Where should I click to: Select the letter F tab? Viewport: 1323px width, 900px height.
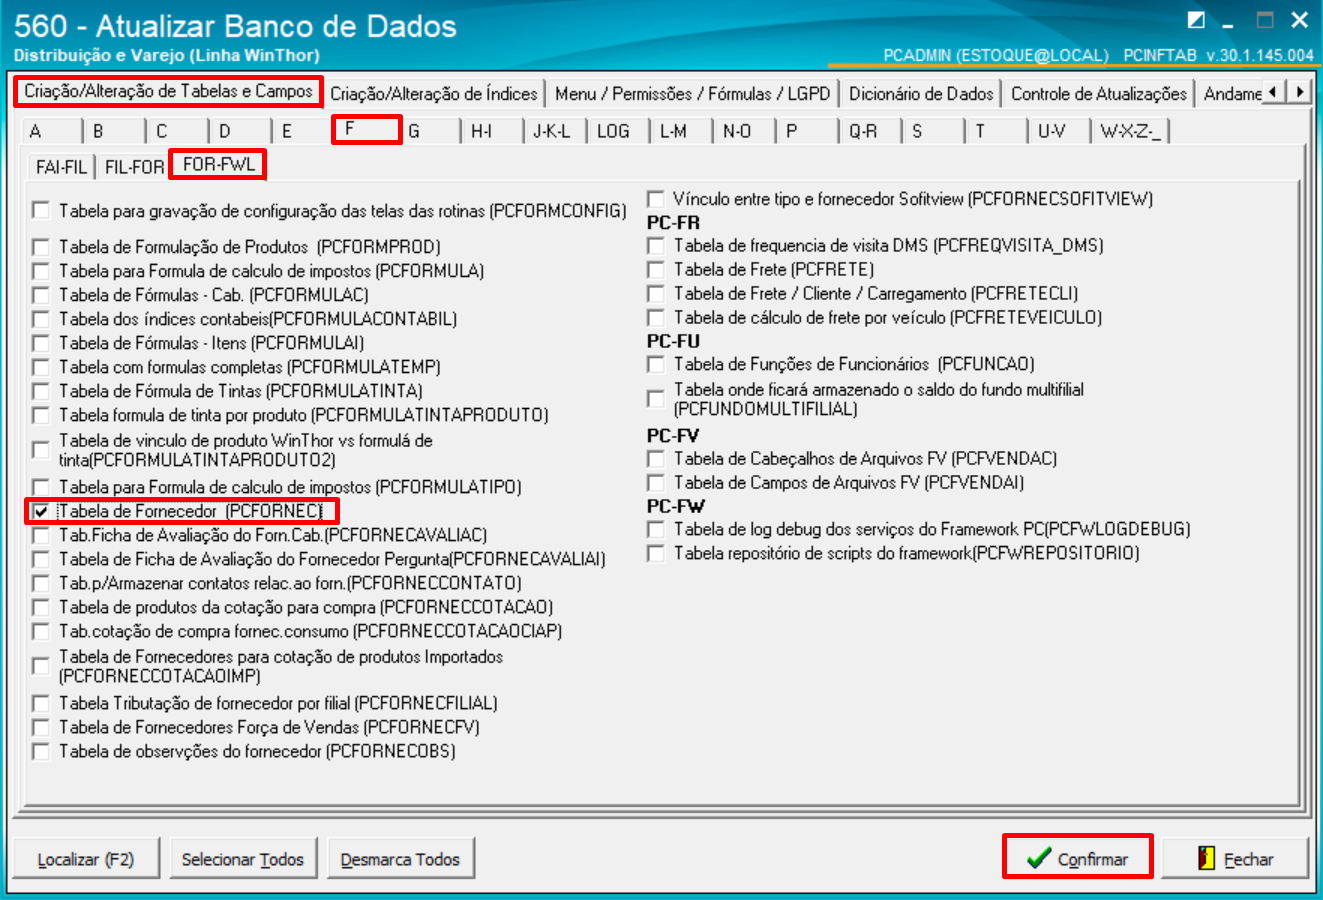click(366, 129)
